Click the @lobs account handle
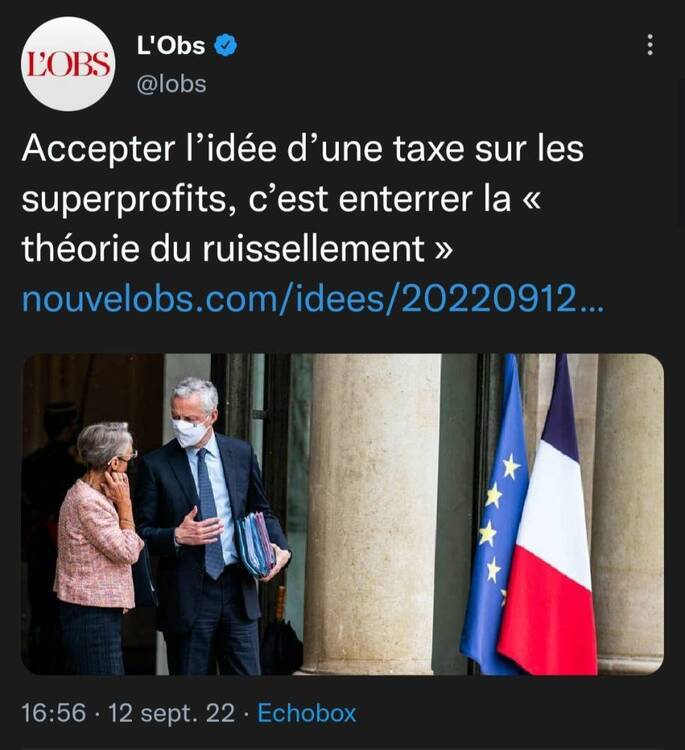 pos(171,84)
